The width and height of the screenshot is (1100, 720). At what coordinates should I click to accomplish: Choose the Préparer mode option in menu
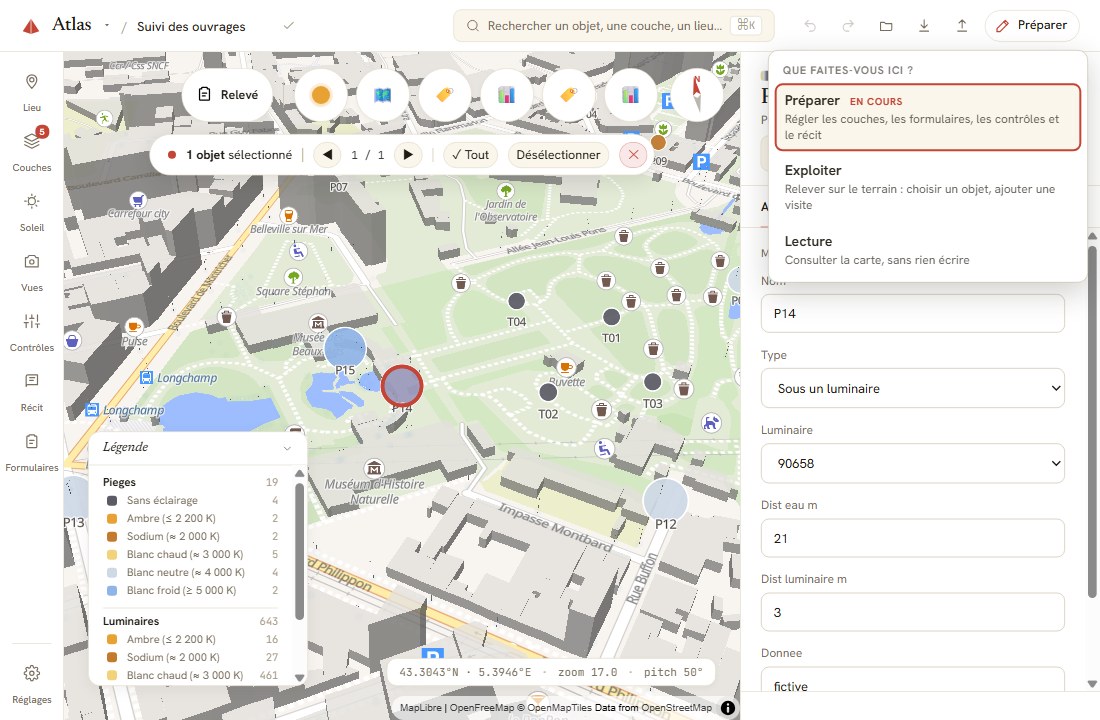coord(927,117)
